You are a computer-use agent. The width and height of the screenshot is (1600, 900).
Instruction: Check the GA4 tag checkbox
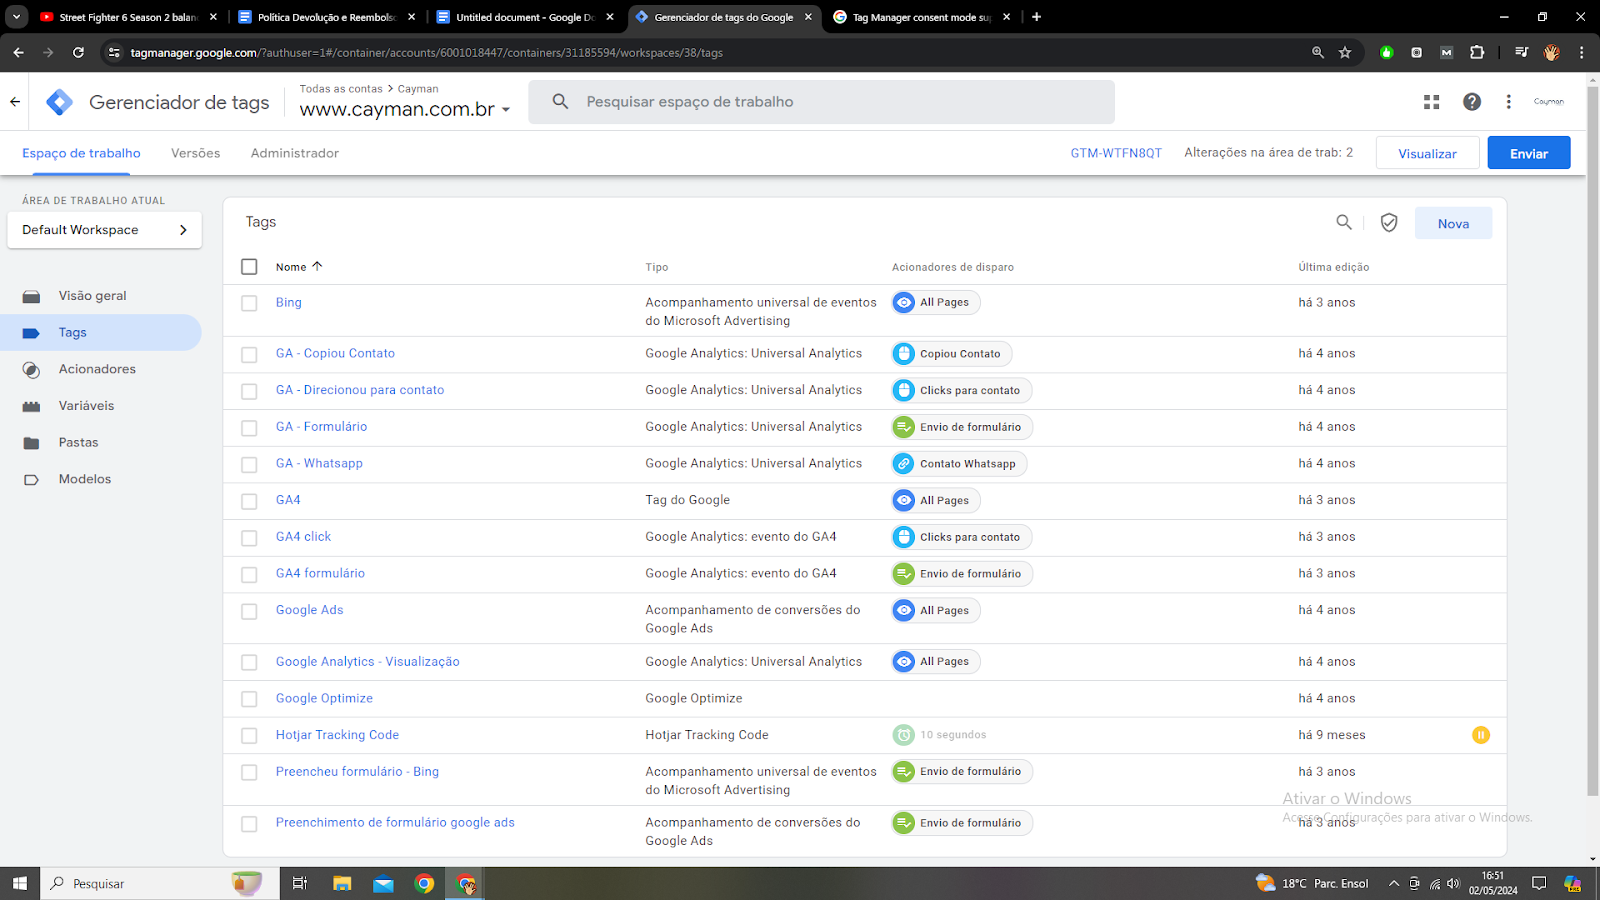point(249,501)
